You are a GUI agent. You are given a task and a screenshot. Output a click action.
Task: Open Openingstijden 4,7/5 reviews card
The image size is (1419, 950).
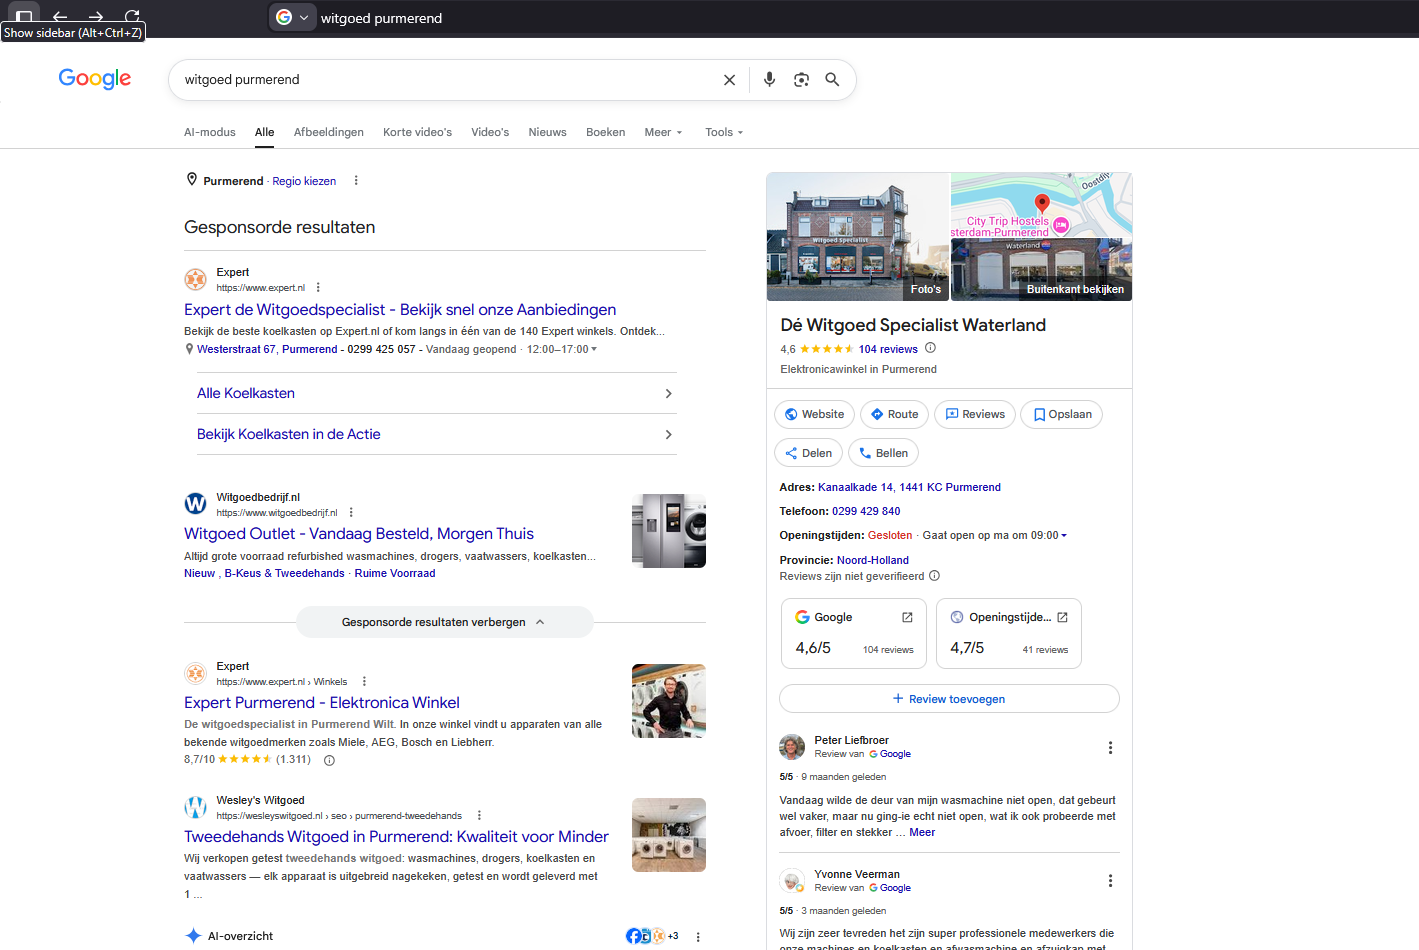pos(1009,634)
